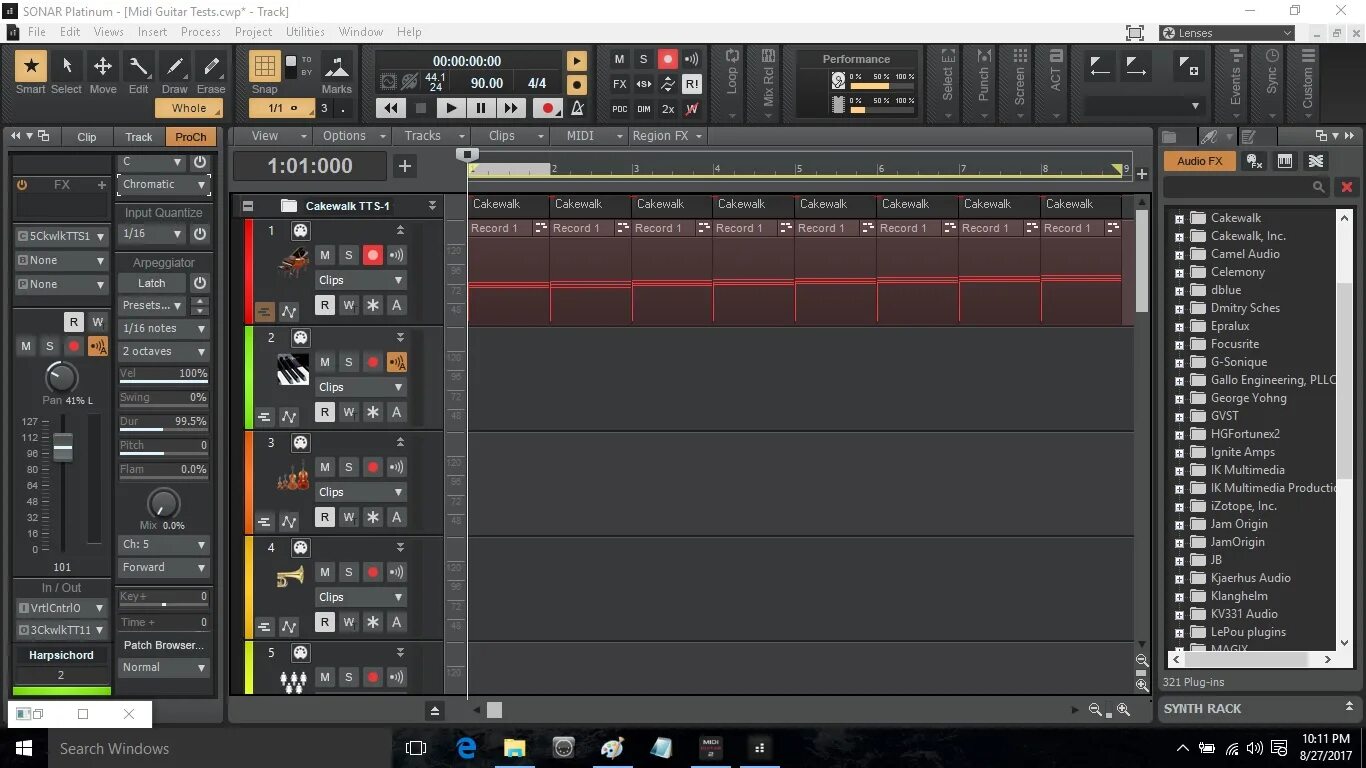Click the SYNTH RACK header
This screenshot has height=768, width=1366.
pos(1202,708)
